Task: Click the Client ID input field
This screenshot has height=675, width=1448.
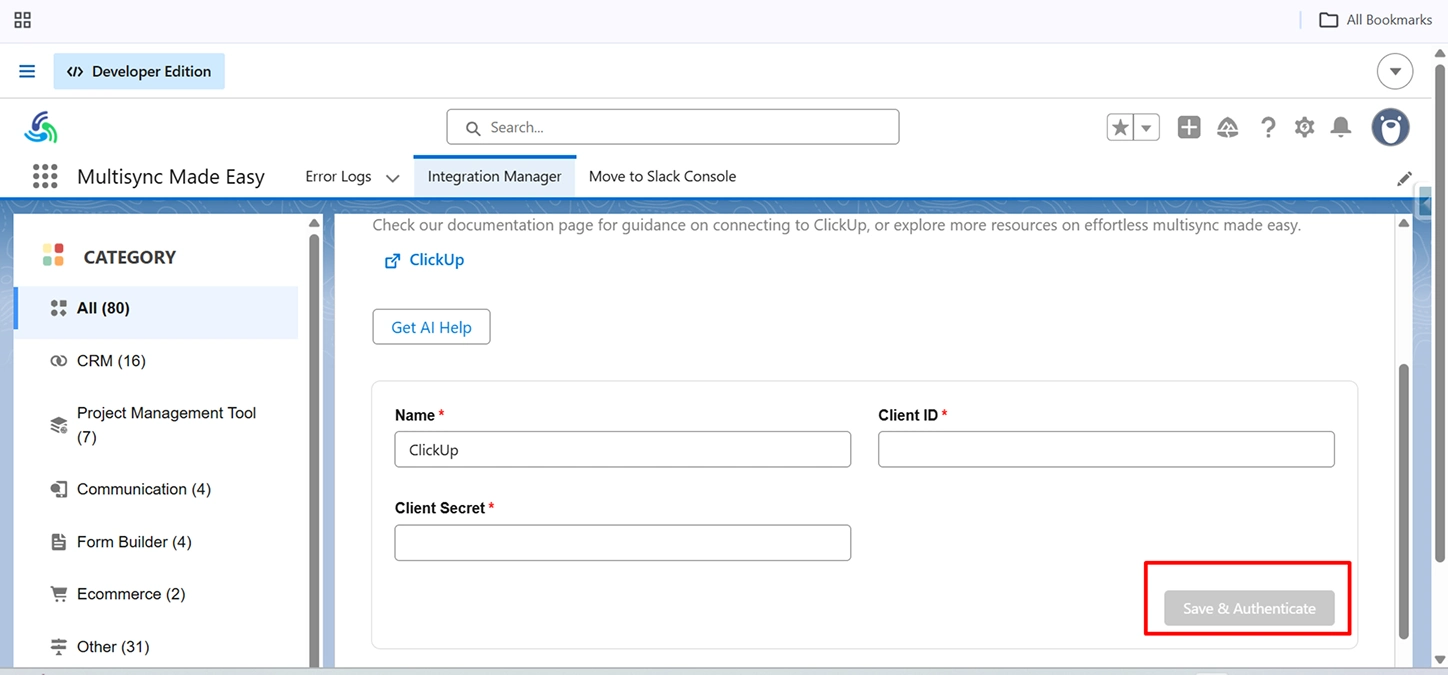Action: [1106, 450]
